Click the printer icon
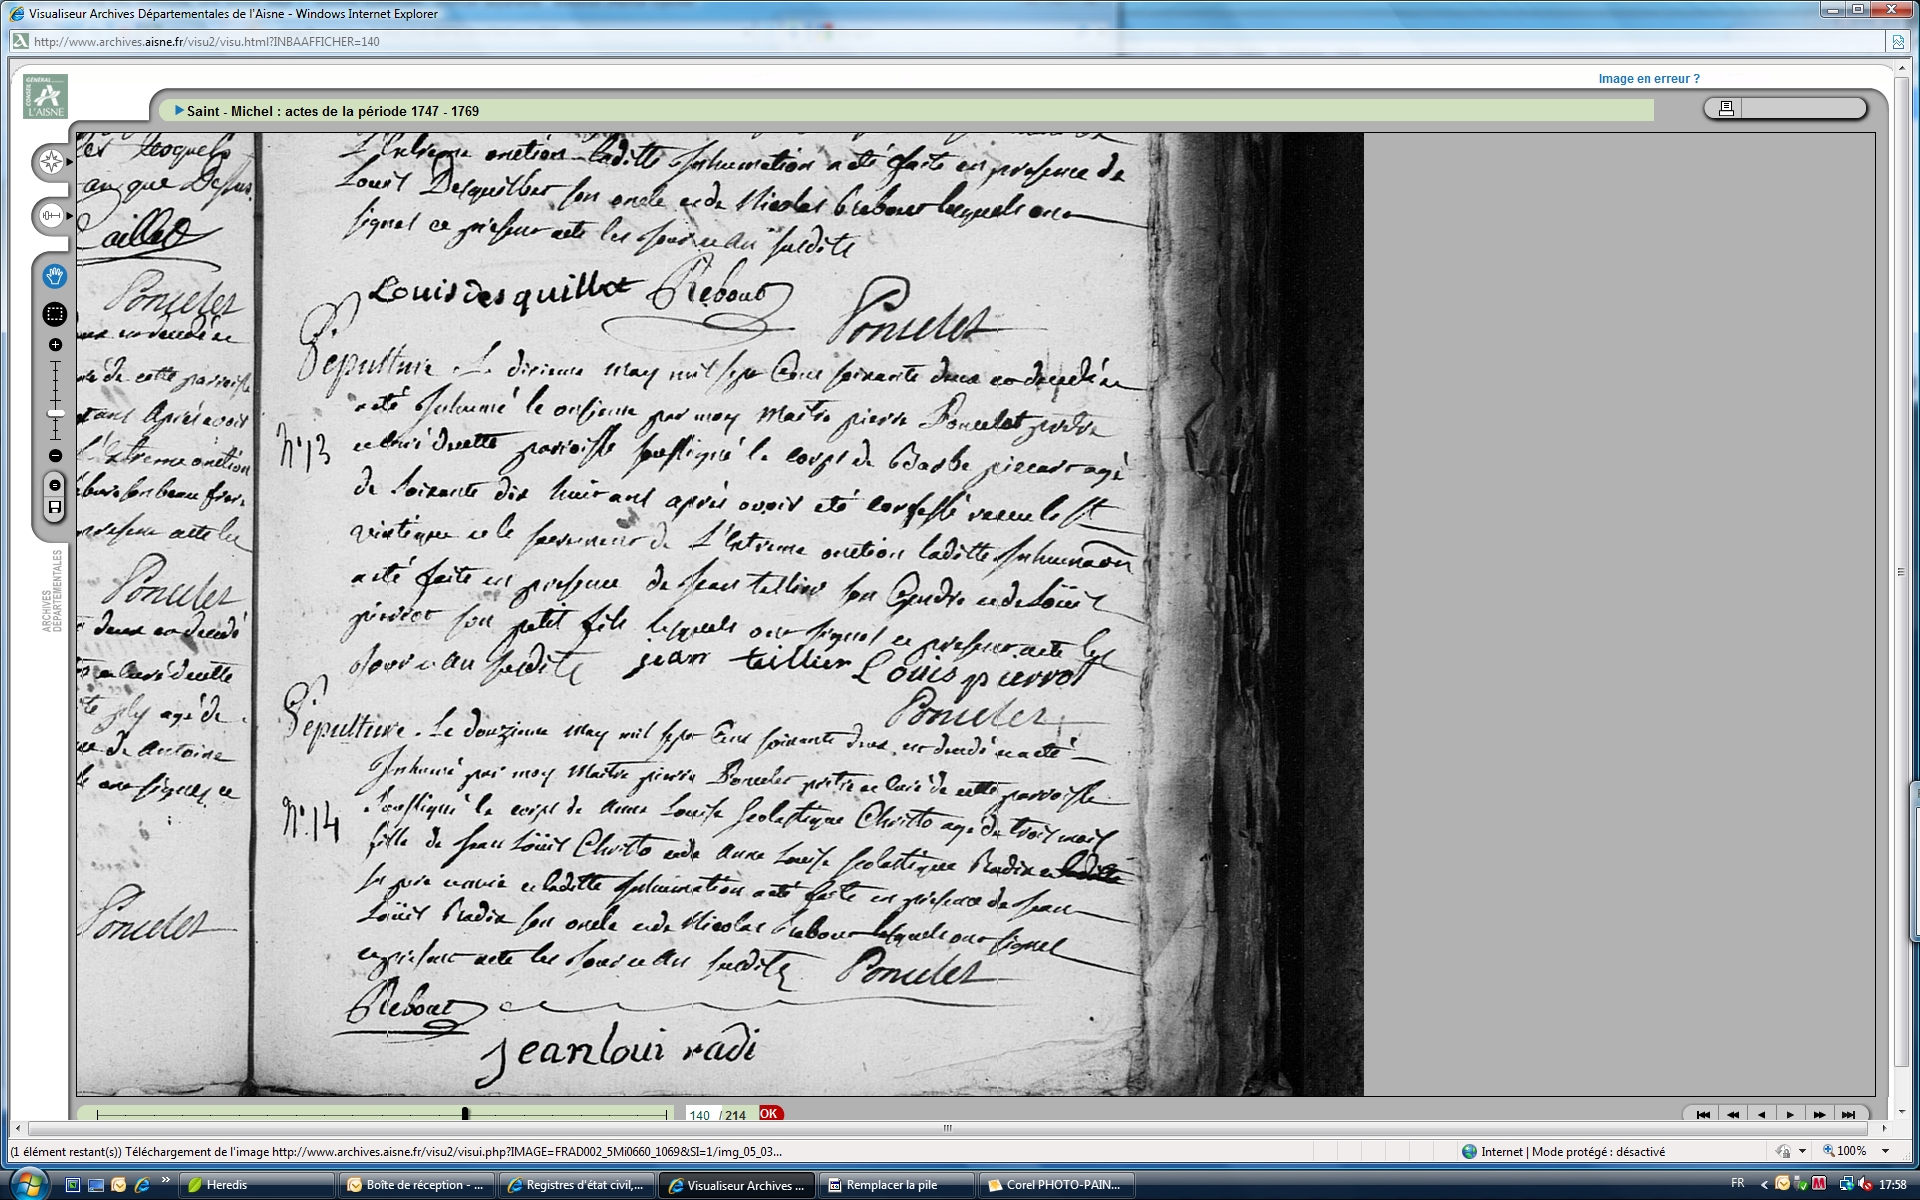The width and height of the screenshot is (1920, 1200). tap(1726, 108)
